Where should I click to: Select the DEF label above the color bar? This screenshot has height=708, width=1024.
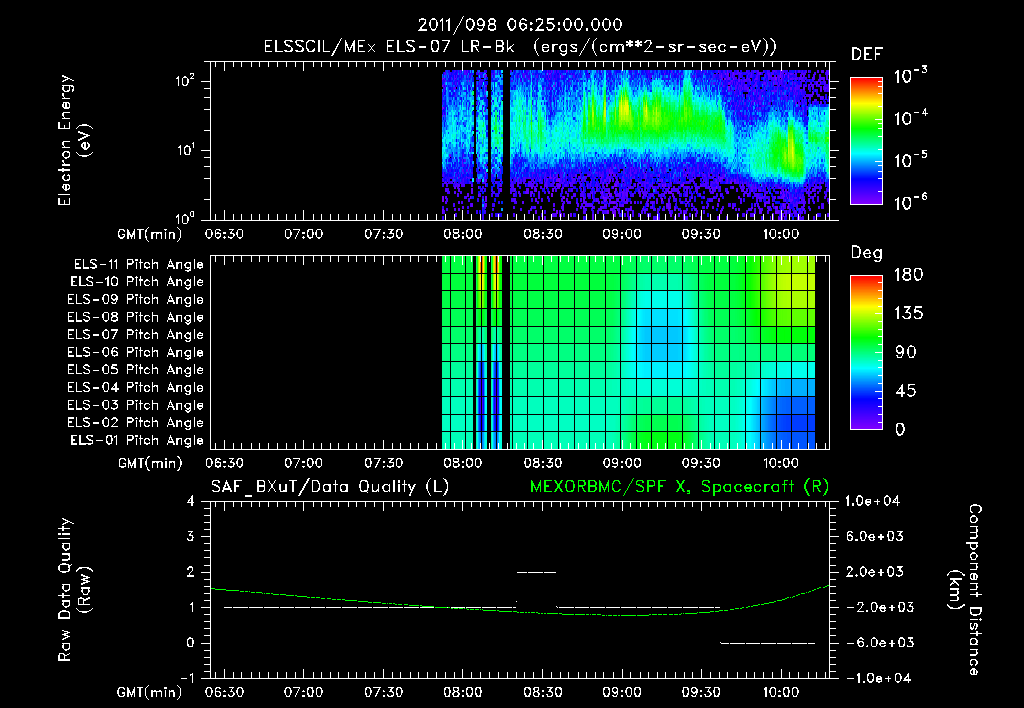point(867,55)
